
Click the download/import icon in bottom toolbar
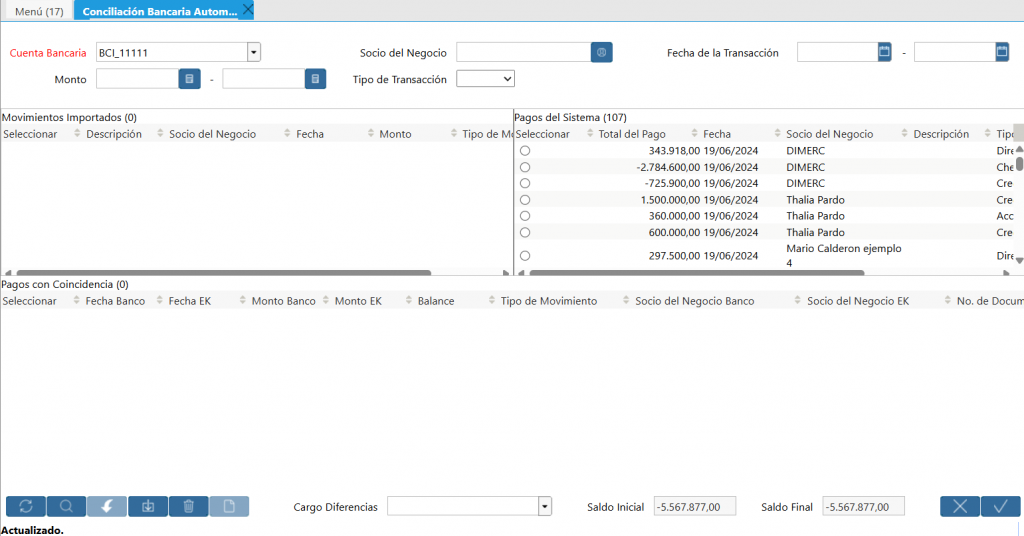pyautogui.click(x=148, y=507)
